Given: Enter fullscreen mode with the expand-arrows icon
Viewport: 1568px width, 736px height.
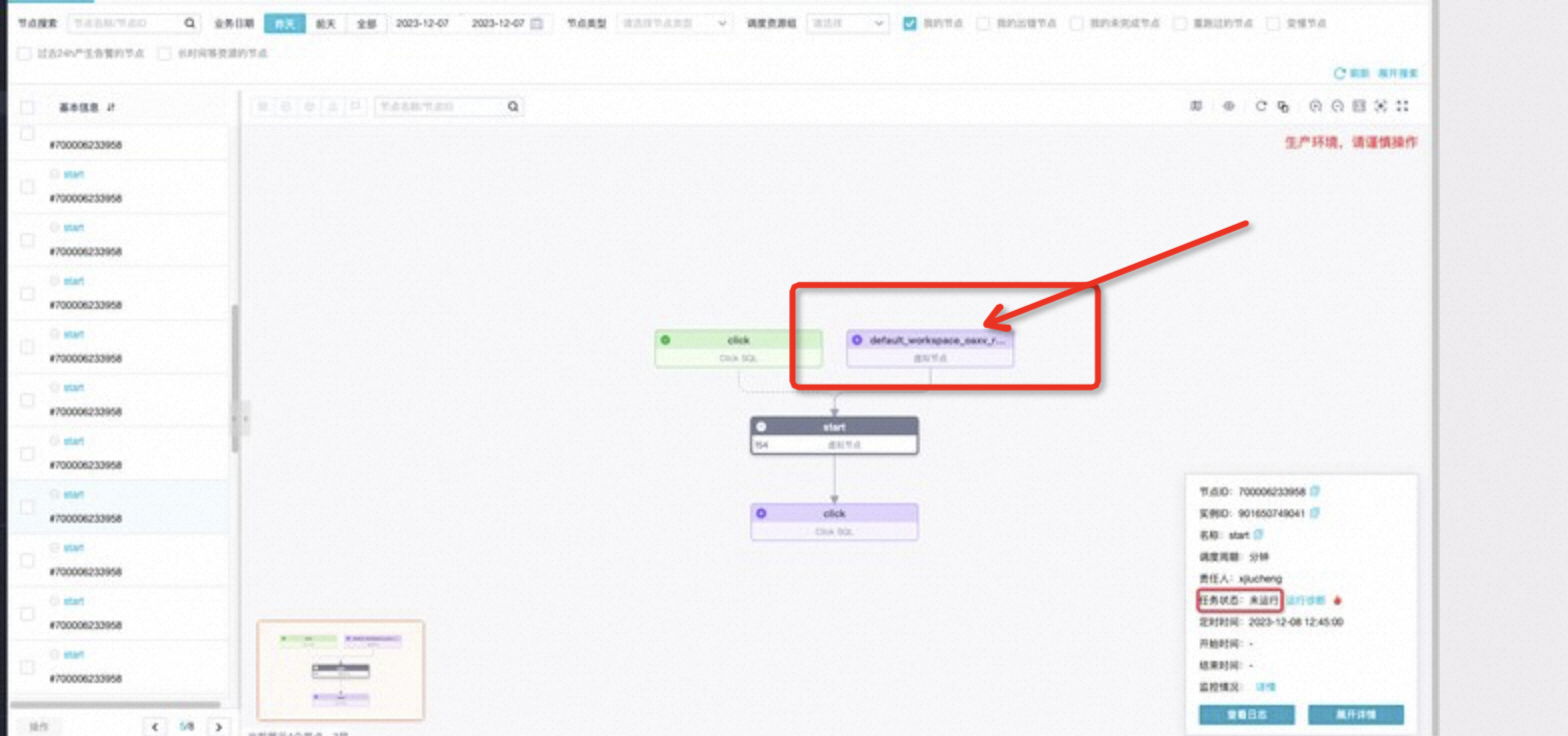Looking at the screenshot, I should coord(1403,106).
